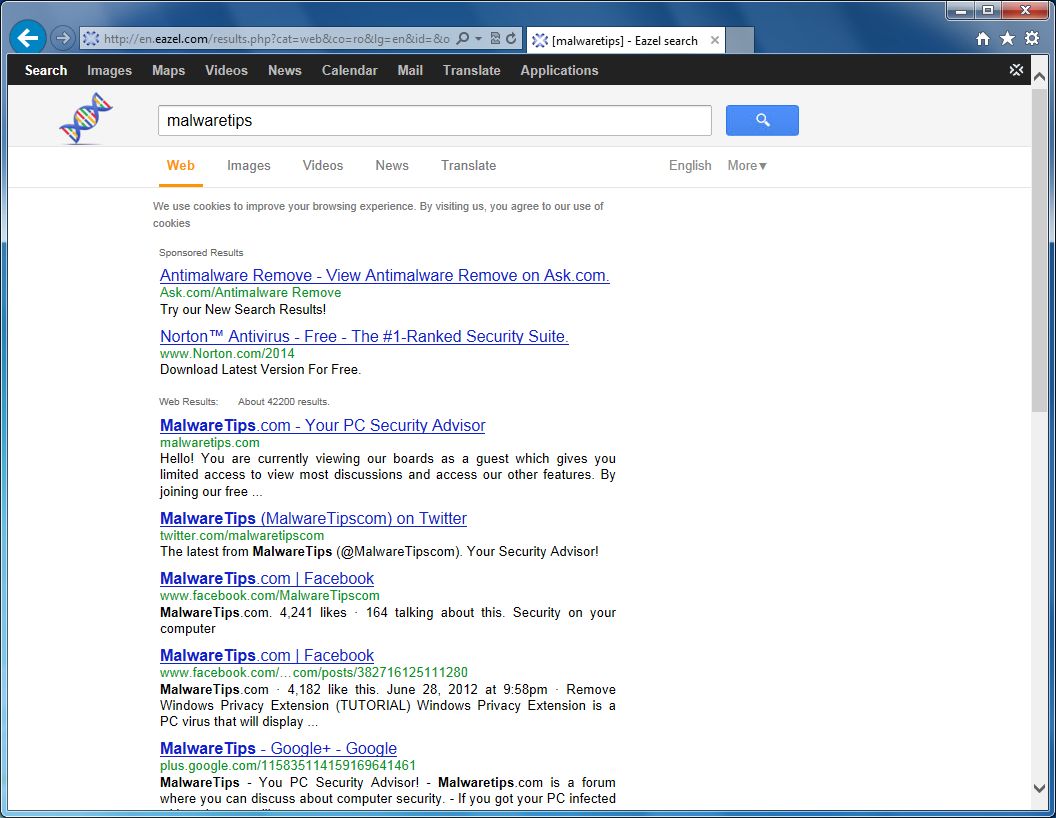Click the browser Back arrow button
The image size is (1056, 818).
[28, 38]
